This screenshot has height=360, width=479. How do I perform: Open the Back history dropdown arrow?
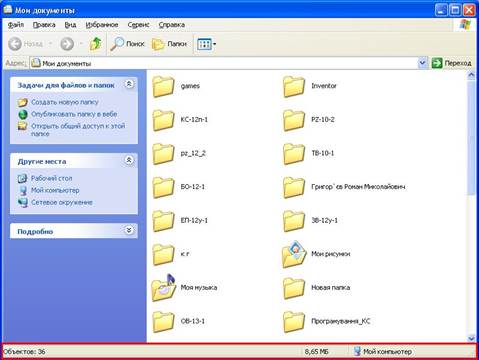tap(50, 44)
